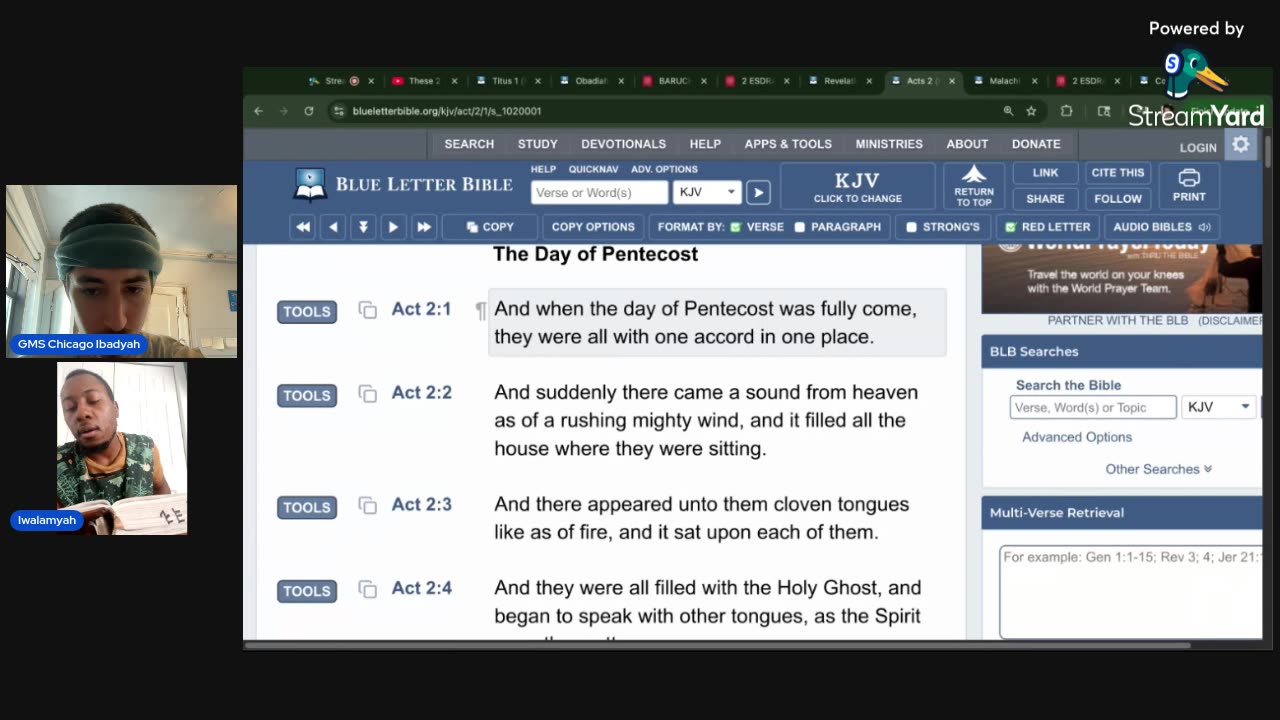Go to previous chapter (single left arrow)
The width and height of the screenshot is (1280, 720).
pyautogui.click(x=333, y=227)
